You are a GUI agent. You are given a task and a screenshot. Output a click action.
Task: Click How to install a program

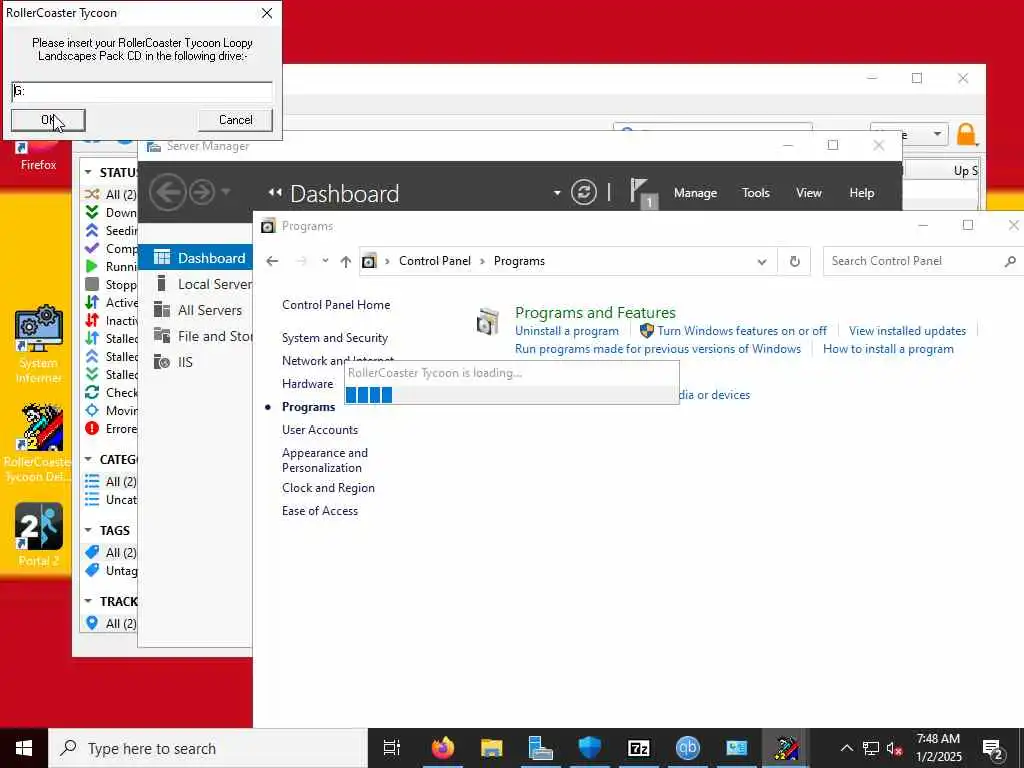[888, 349]
